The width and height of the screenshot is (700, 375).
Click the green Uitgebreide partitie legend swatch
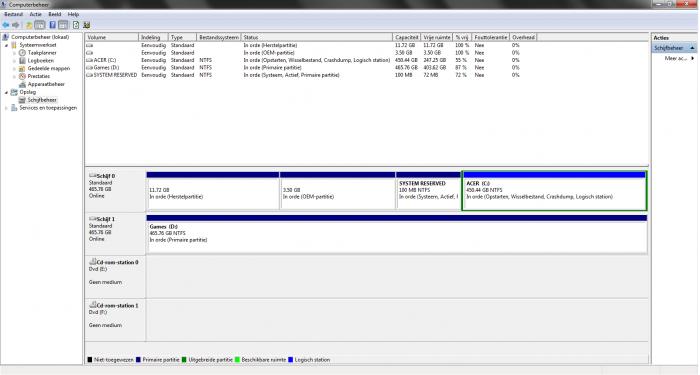click(184, 359)
